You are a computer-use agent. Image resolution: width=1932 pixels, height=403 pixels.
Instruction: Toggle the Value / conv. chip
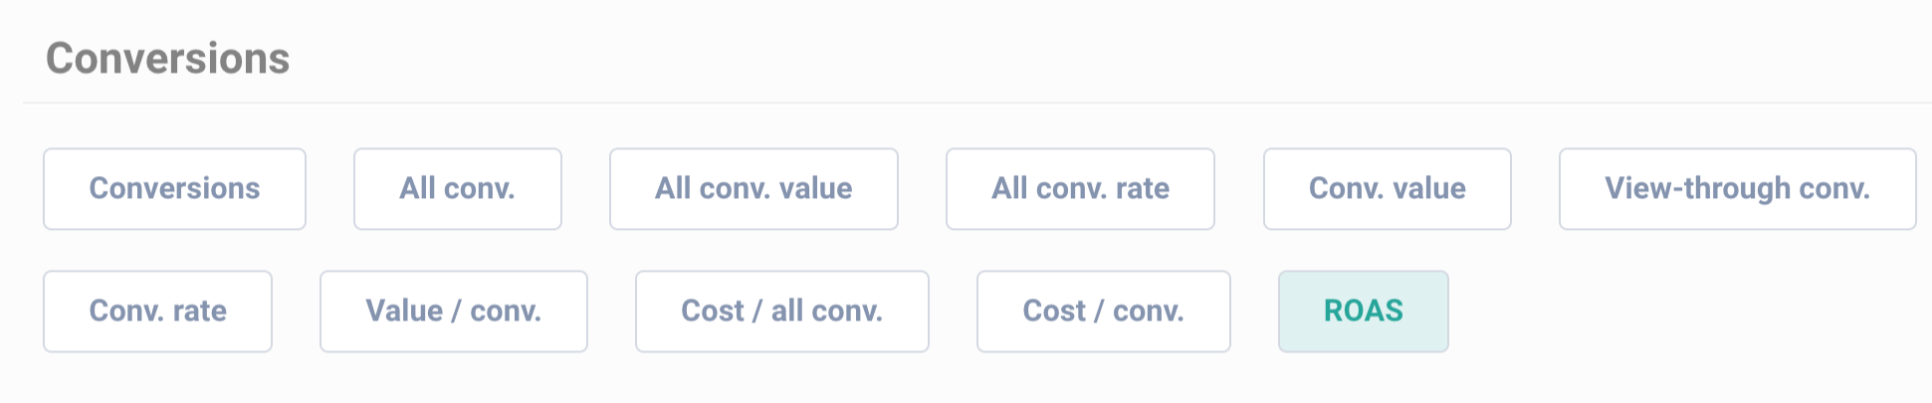453,311
